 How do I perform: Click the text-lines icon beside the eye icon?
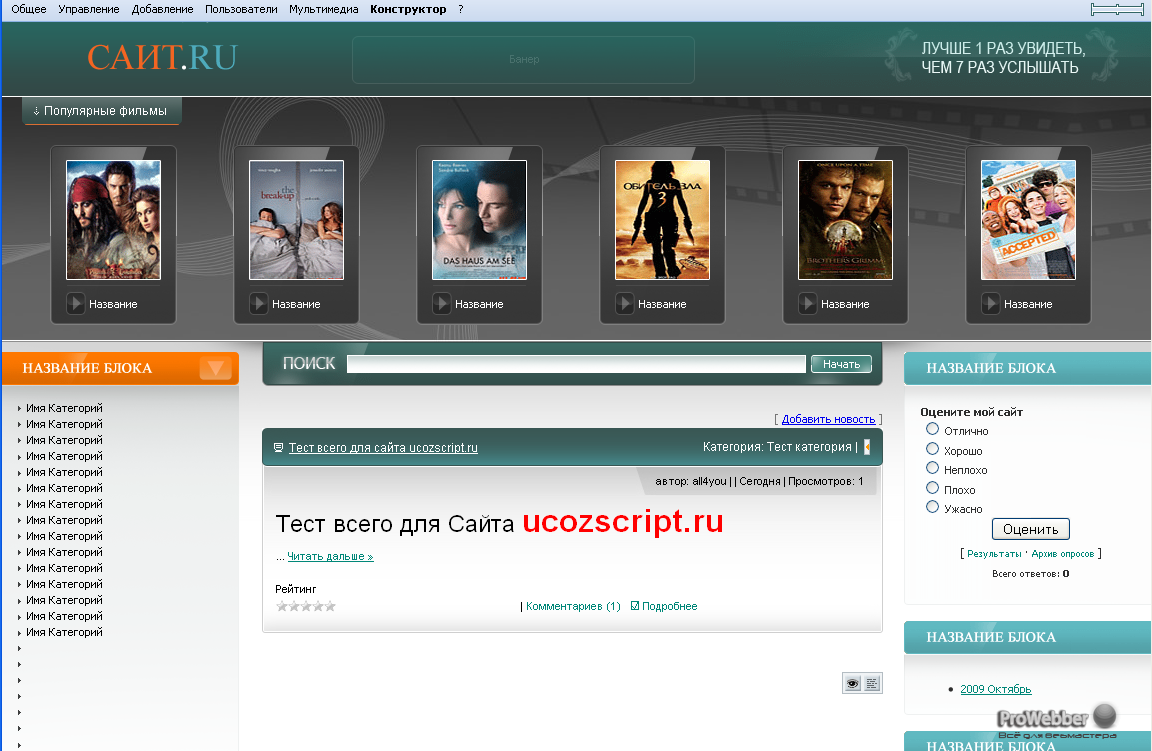872,683
